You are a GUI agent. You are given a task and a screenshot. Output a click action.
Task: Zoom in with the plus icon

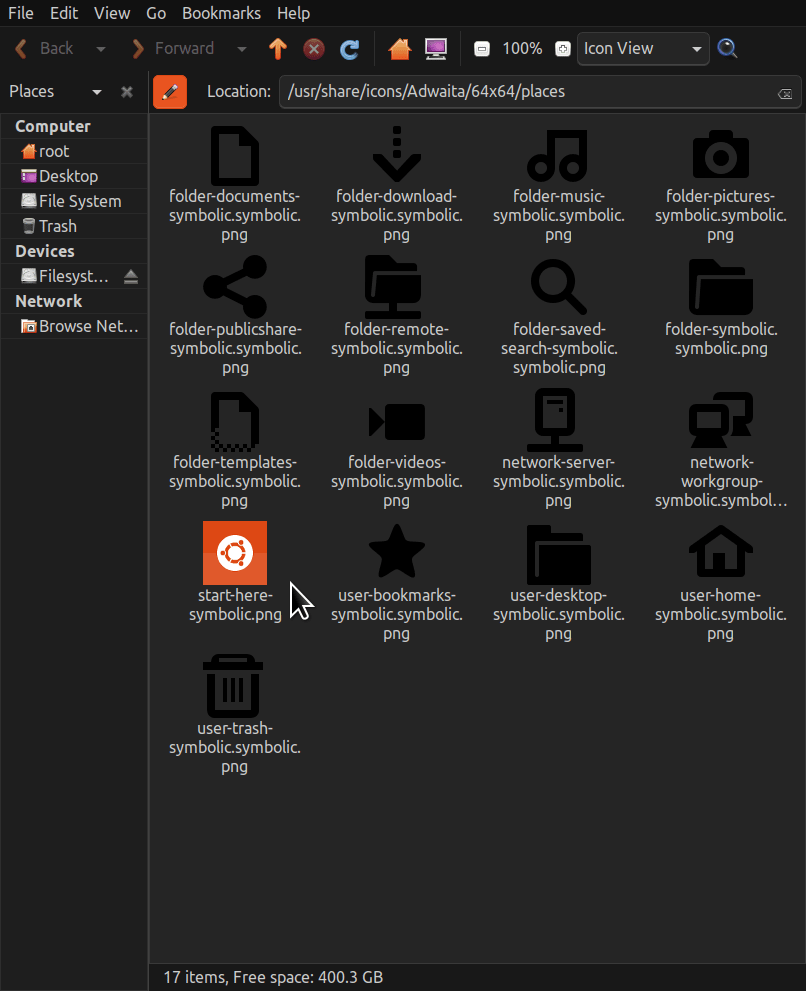[x=563, y=49]
